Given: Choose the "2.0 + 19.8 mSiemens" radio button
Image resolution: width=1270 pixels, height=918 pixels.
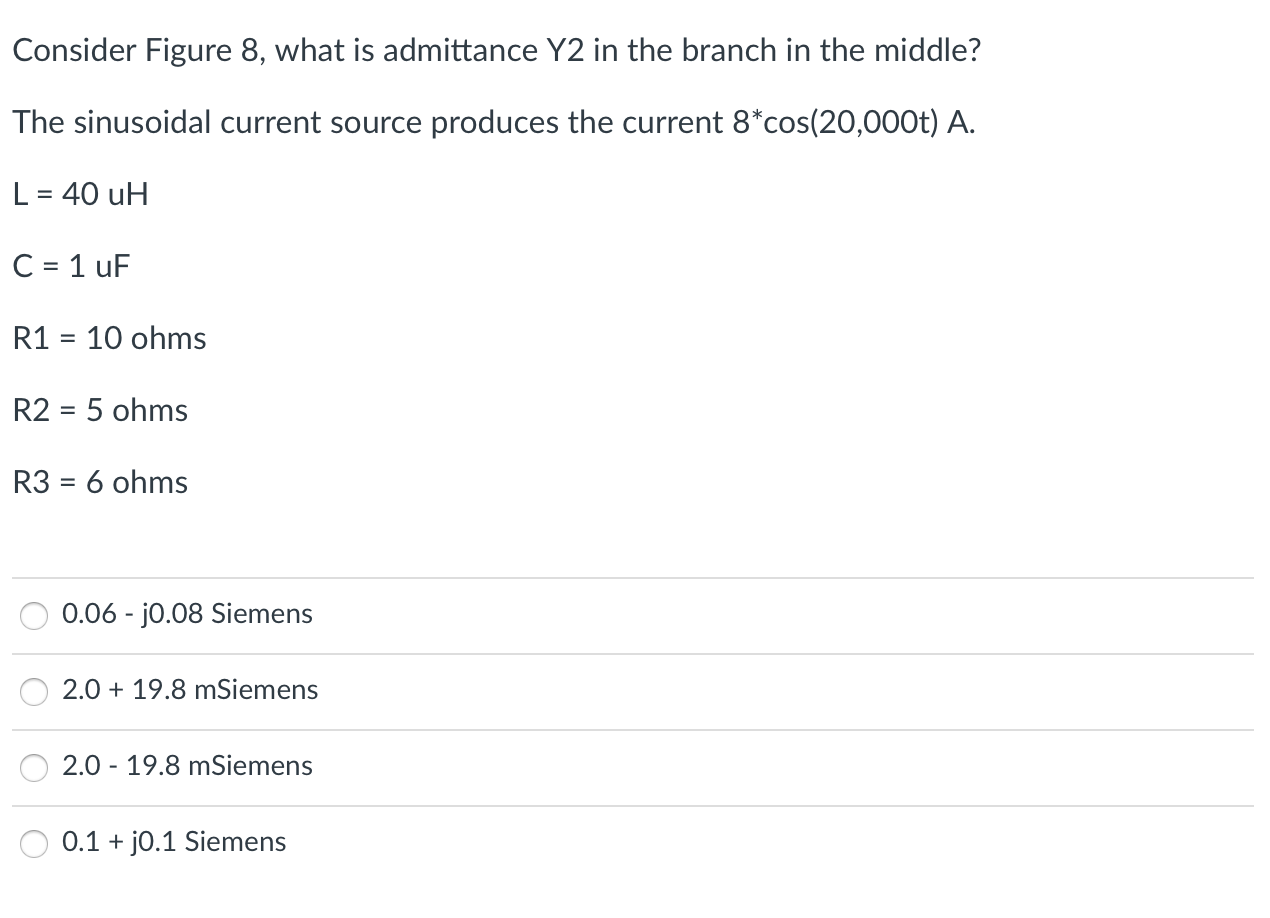Looking at the screenshot, I should (34, 692).
